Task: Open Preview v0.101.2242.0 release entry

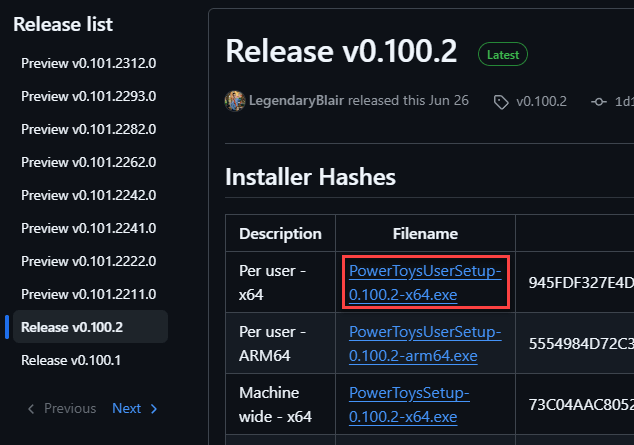Action: coord(89,195)
